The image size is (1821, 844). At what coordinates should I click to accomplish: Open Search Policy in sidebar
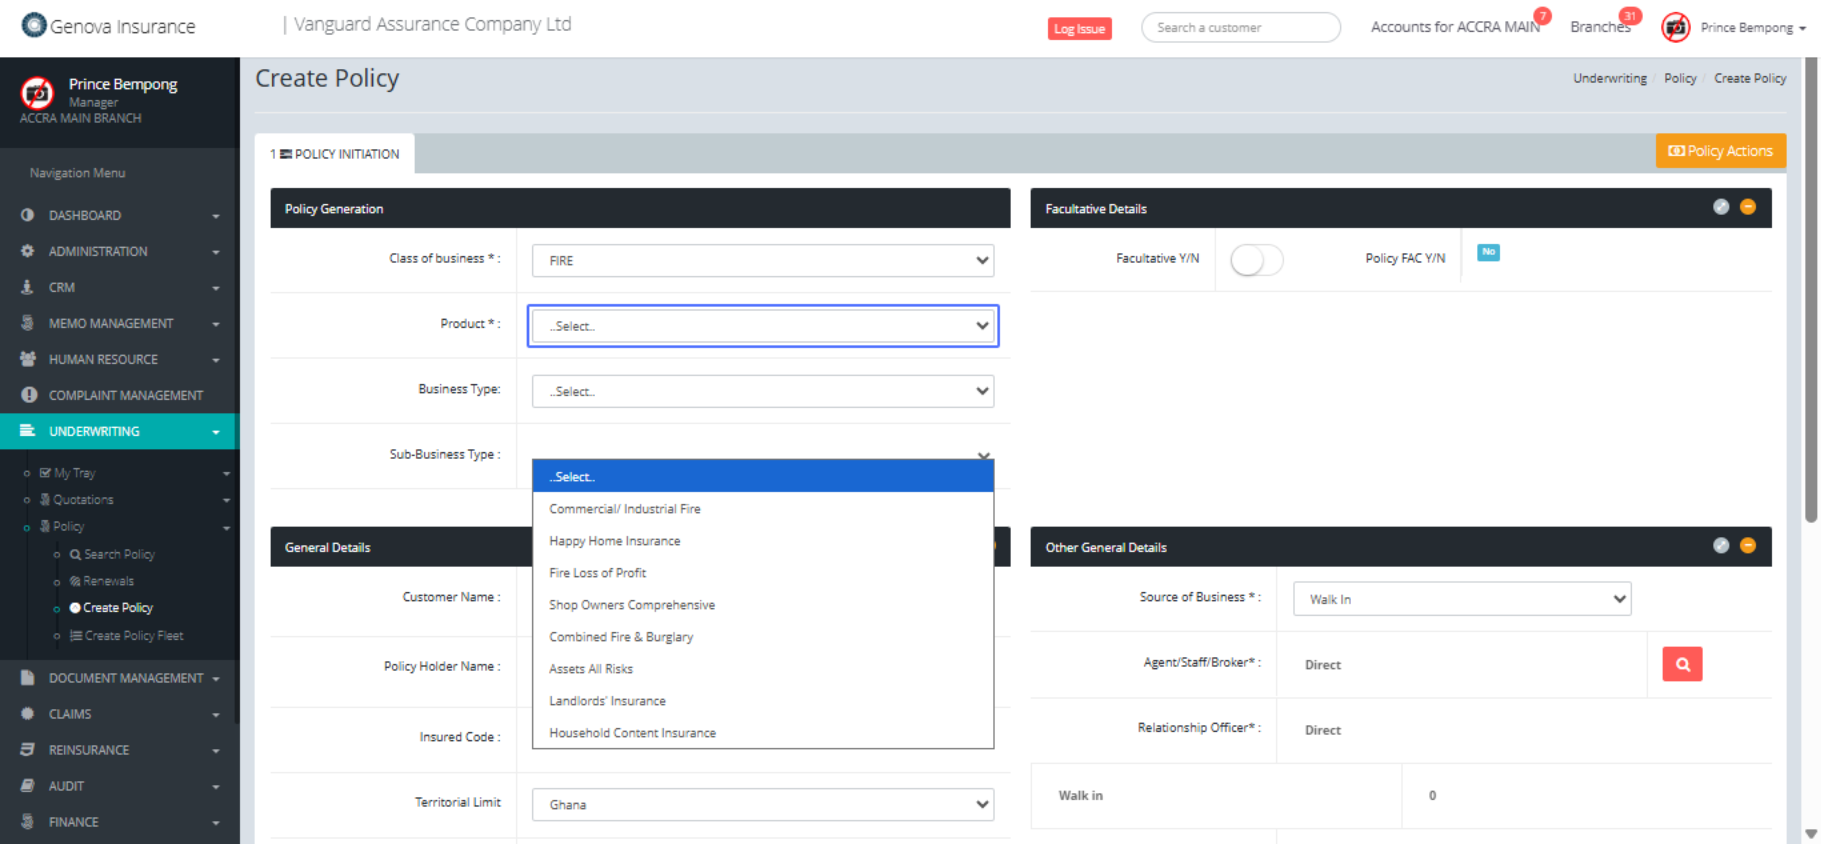coord(119,554)
